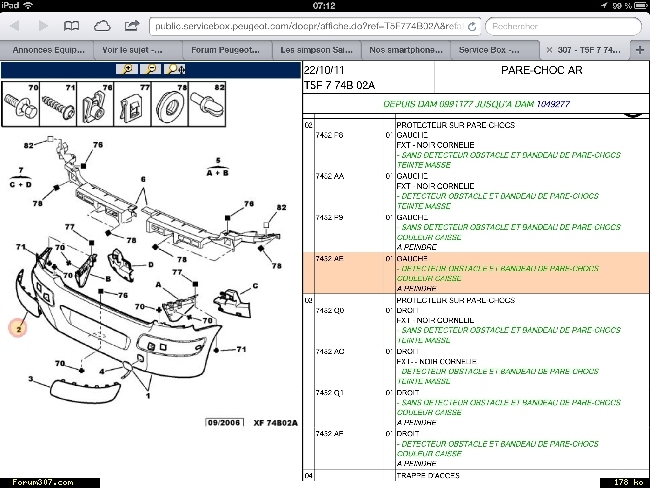Select the part 70 bolt thumbnail
Viewport: 650px width, 488px height.
click(21, 104)
